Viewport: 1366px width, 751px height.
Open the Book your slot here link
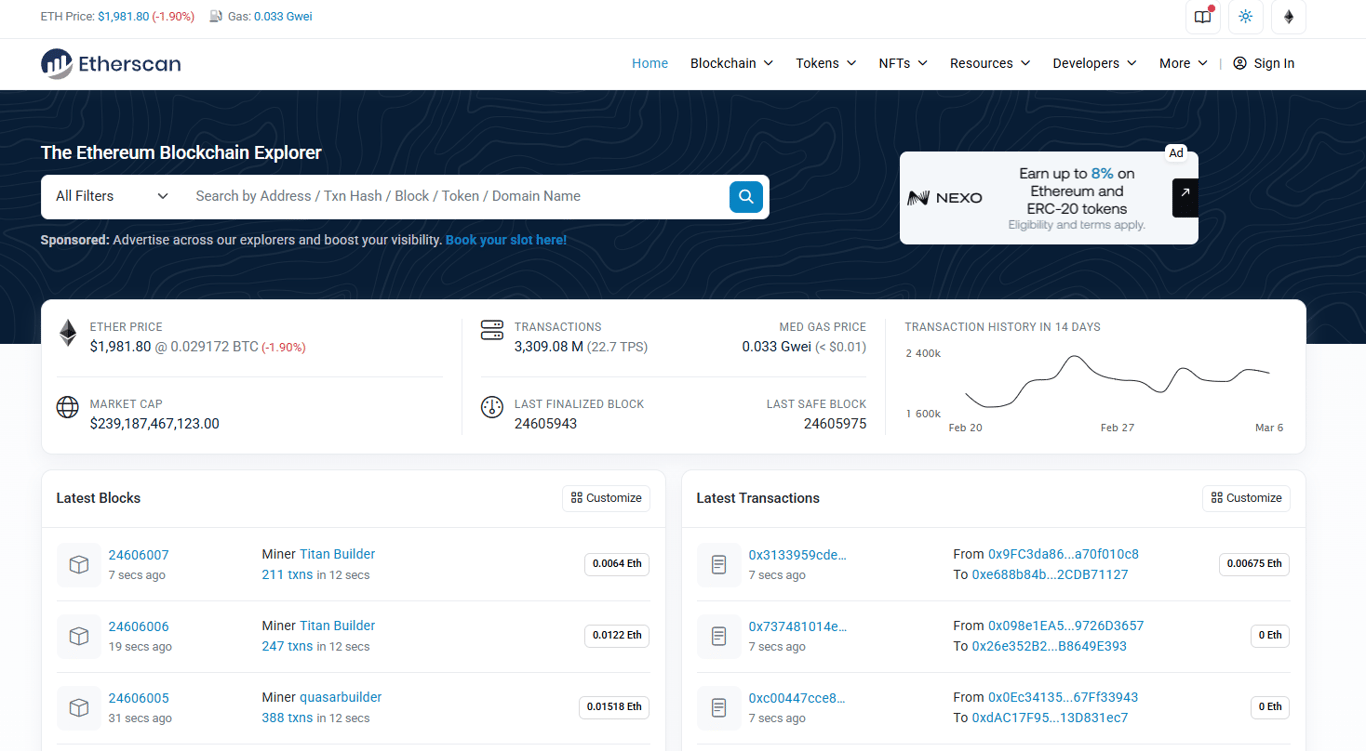(505, 240)
